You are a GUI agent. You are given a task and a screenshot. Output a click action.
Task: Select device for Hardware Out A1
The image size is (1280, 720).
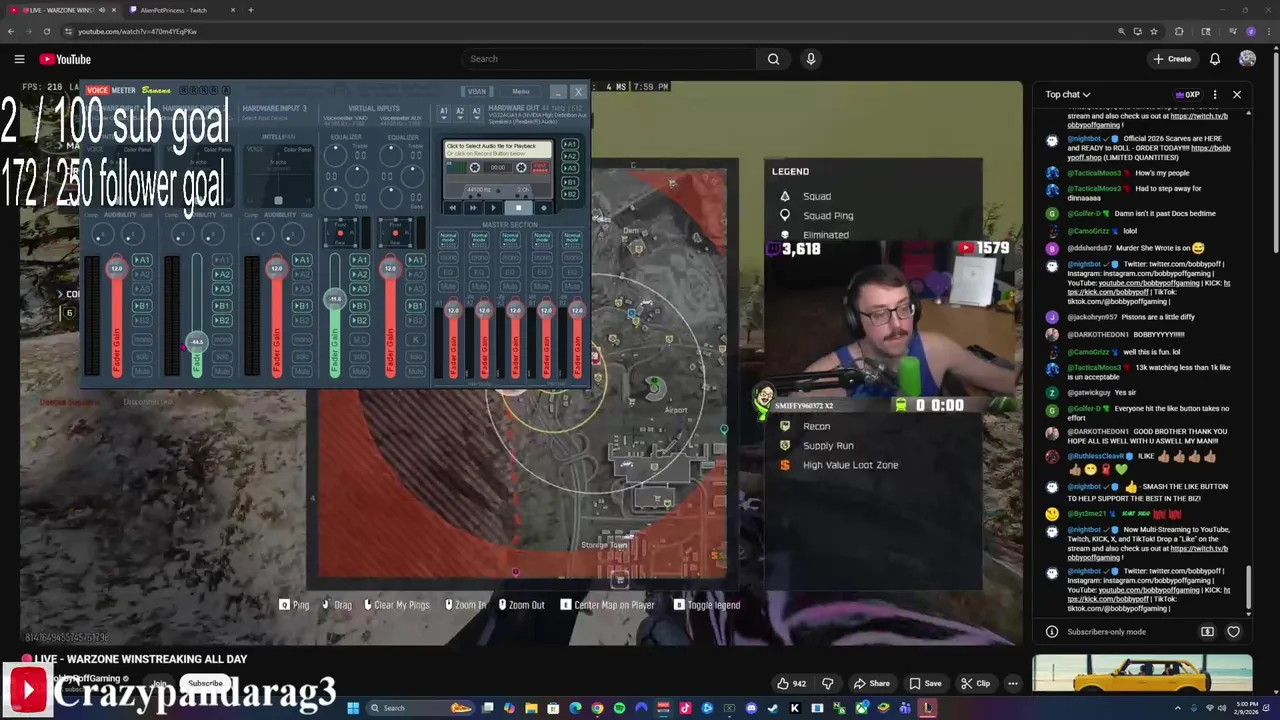pyautogui.click(x=444, y=113)
